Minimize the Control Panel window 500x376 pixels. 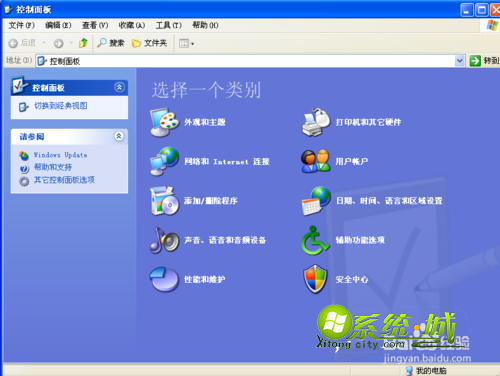tap(467, 10)
